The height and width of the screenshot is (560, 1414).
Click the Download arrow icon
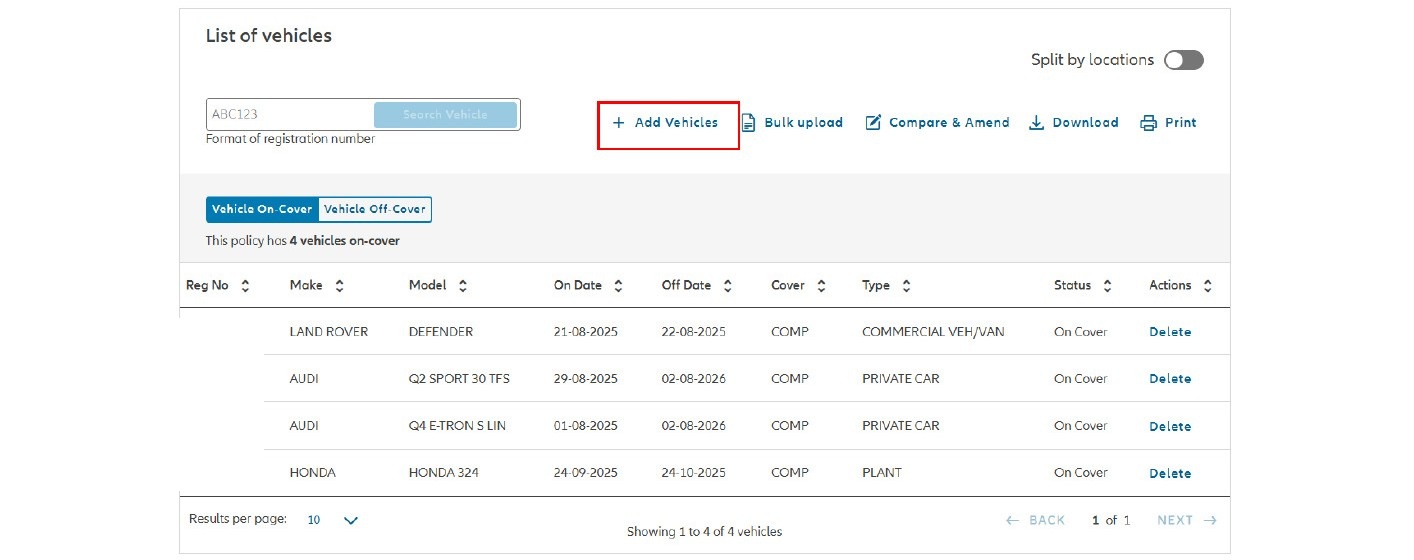(1037, 123)
